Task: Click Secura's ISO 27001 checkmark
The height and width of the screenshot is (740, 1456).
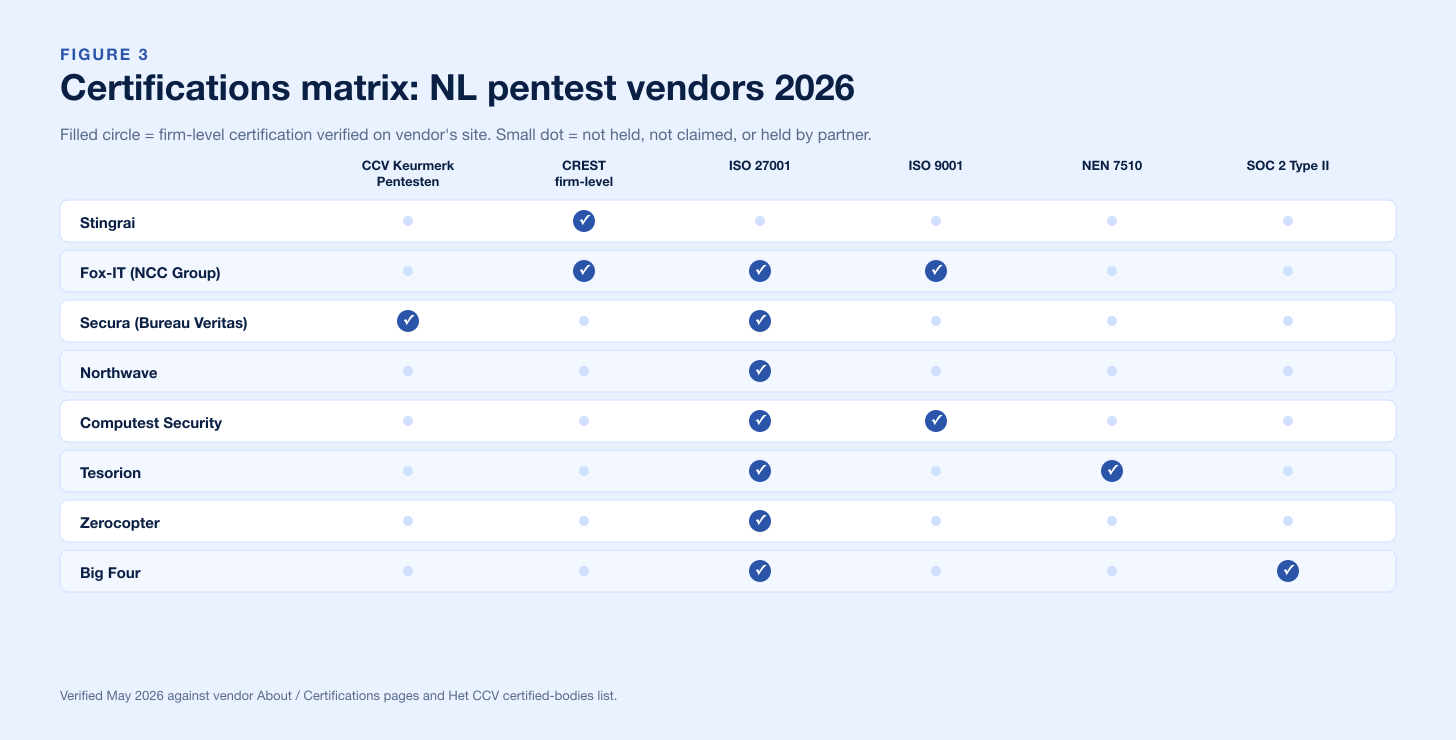Action: pyautogui.click(x=760, y=321)
